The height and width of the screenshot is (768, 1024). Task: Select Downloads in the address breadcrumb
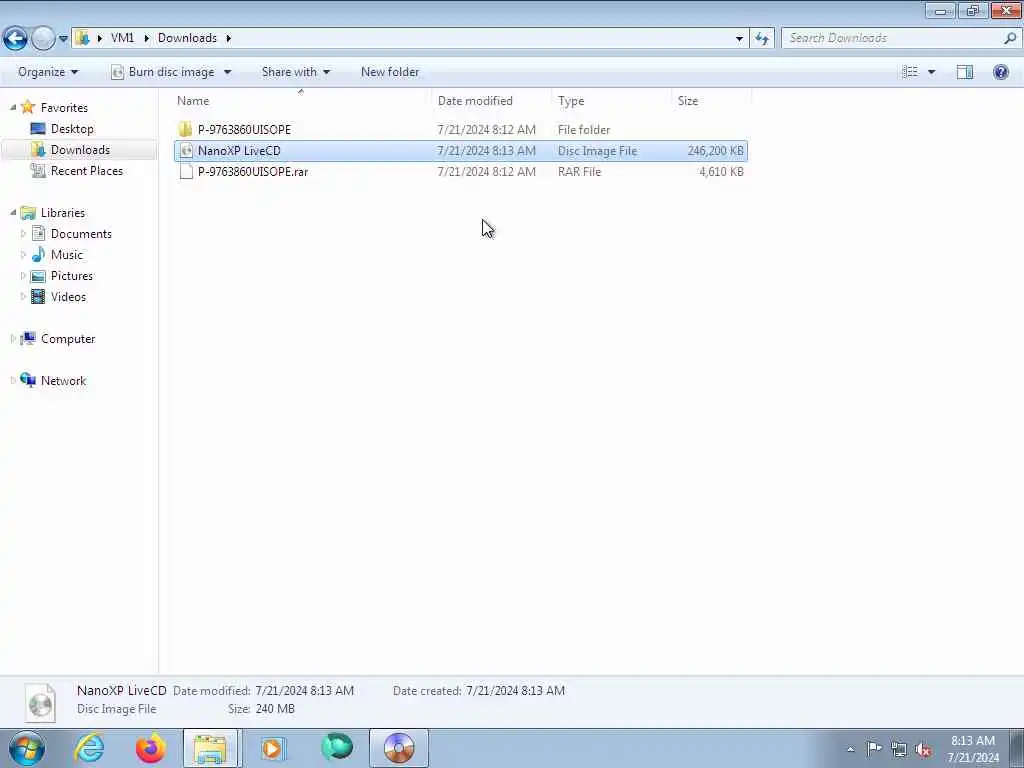pos(187,38)
